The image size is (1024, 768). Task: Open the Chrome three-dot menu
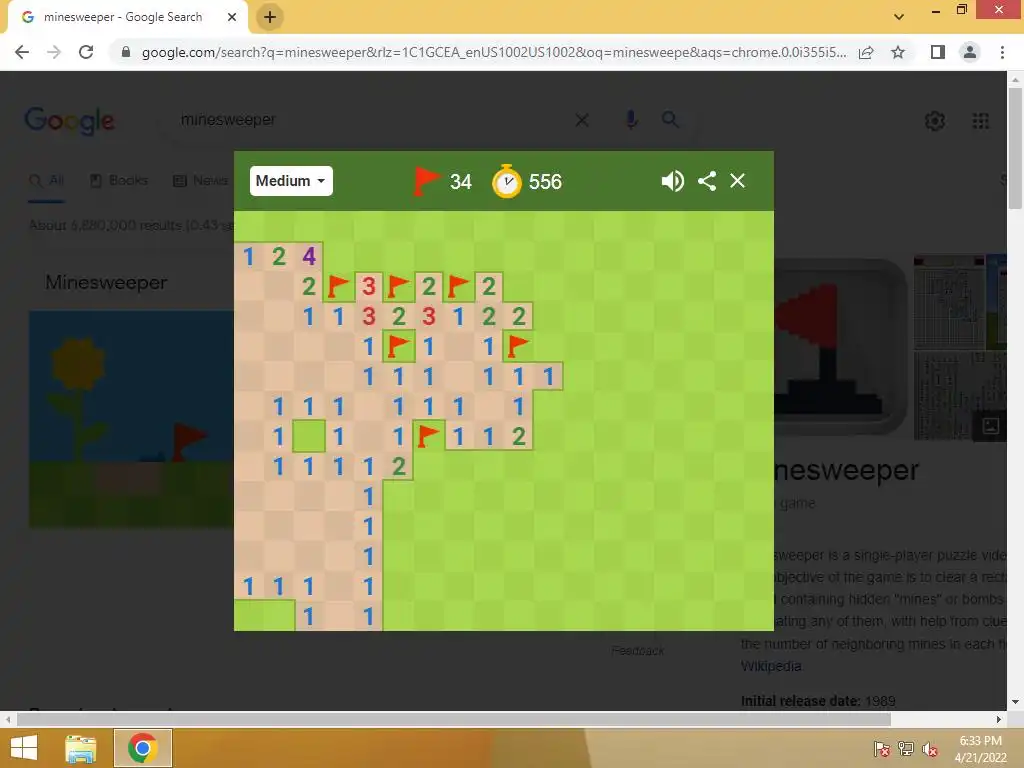(x=1002, y=52)
